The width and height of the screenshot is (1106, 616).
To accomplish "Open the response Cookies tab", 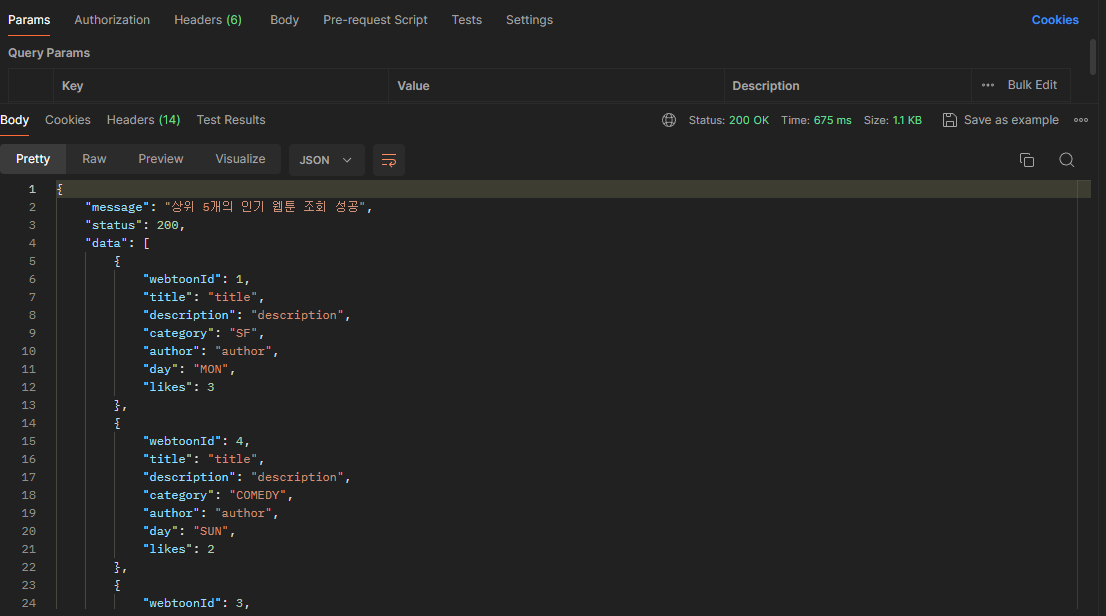I will pyautogui.click(x=68, y=120).
